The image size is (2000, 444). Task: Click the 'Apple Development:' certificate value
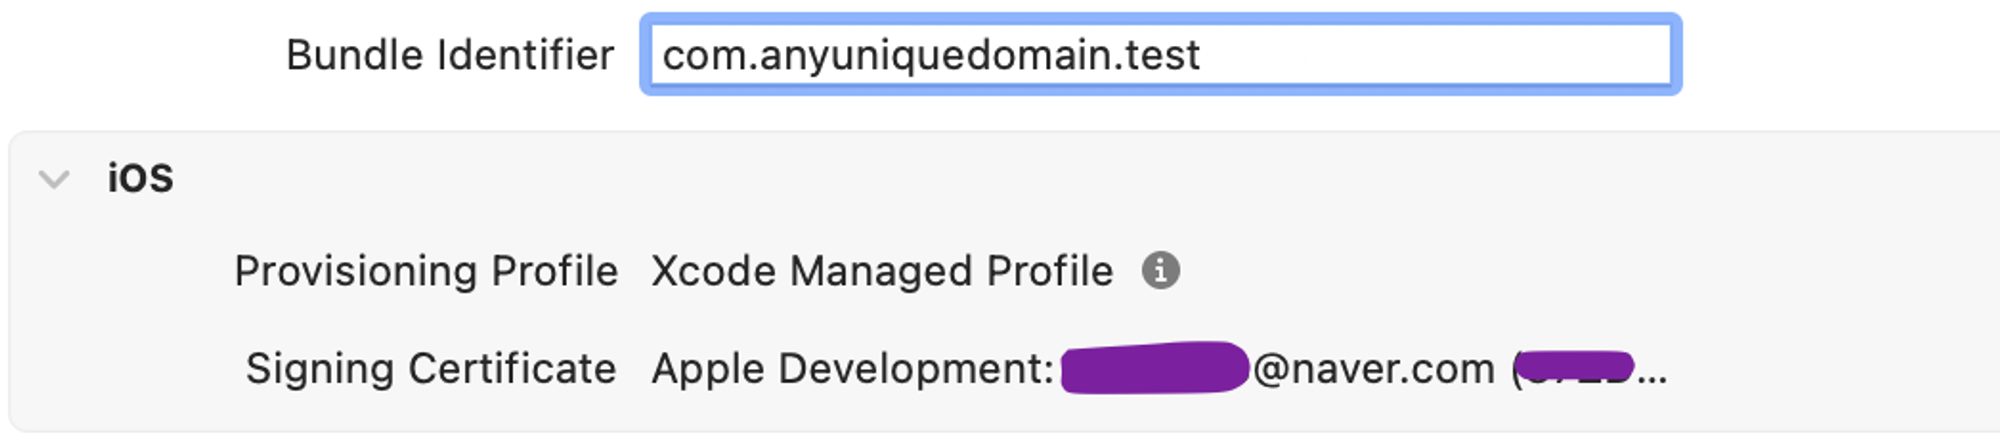point(1159,369)
